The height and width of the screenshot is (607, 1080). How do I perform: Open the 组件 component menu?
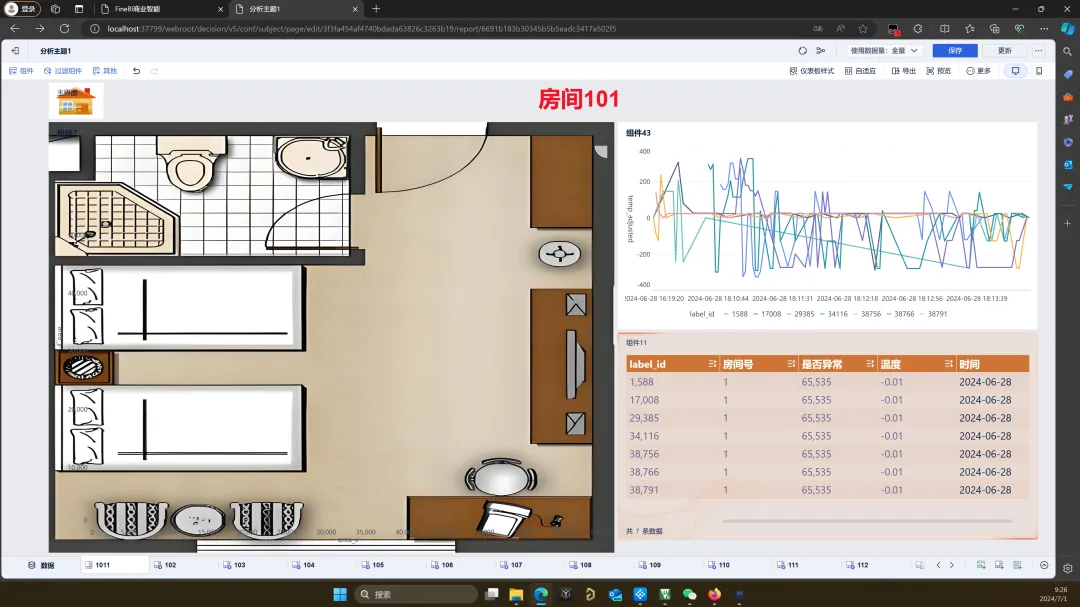pos(21,71)
